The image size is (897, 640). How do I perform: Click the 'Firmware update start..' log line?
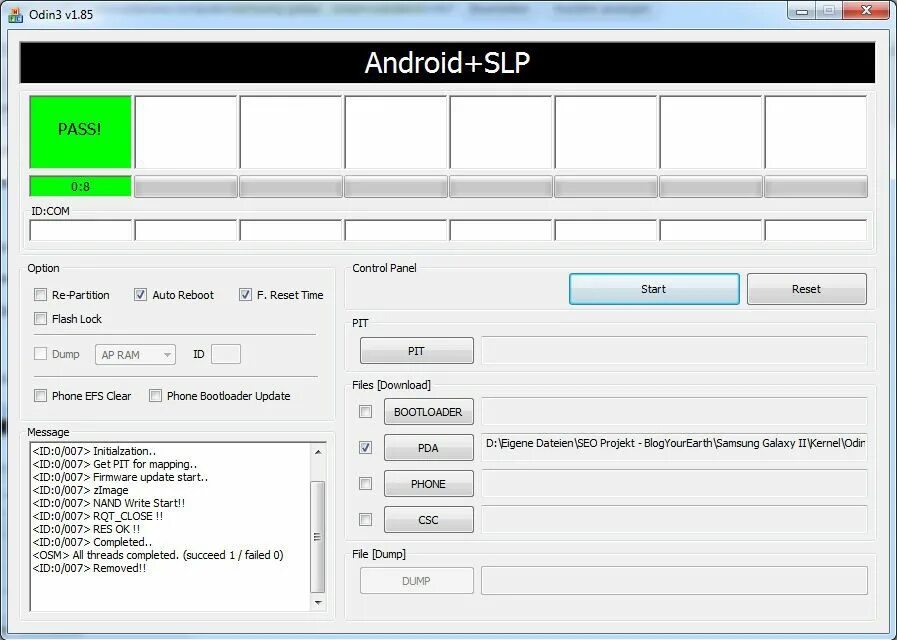click(120, 477)
